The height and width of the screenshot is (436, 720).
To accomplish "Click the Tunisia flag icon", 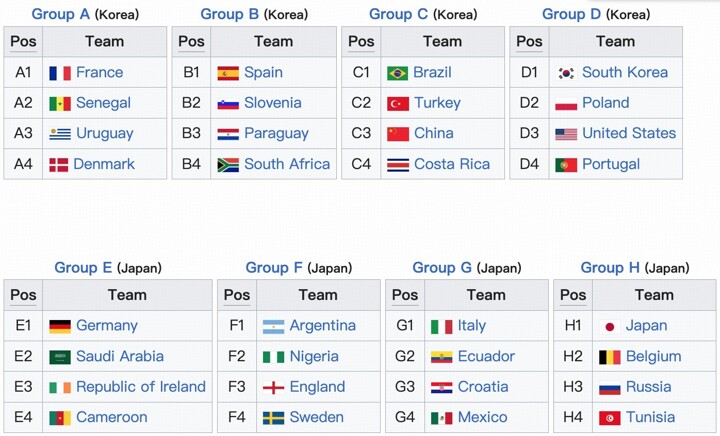I will [x=609, y=418].
